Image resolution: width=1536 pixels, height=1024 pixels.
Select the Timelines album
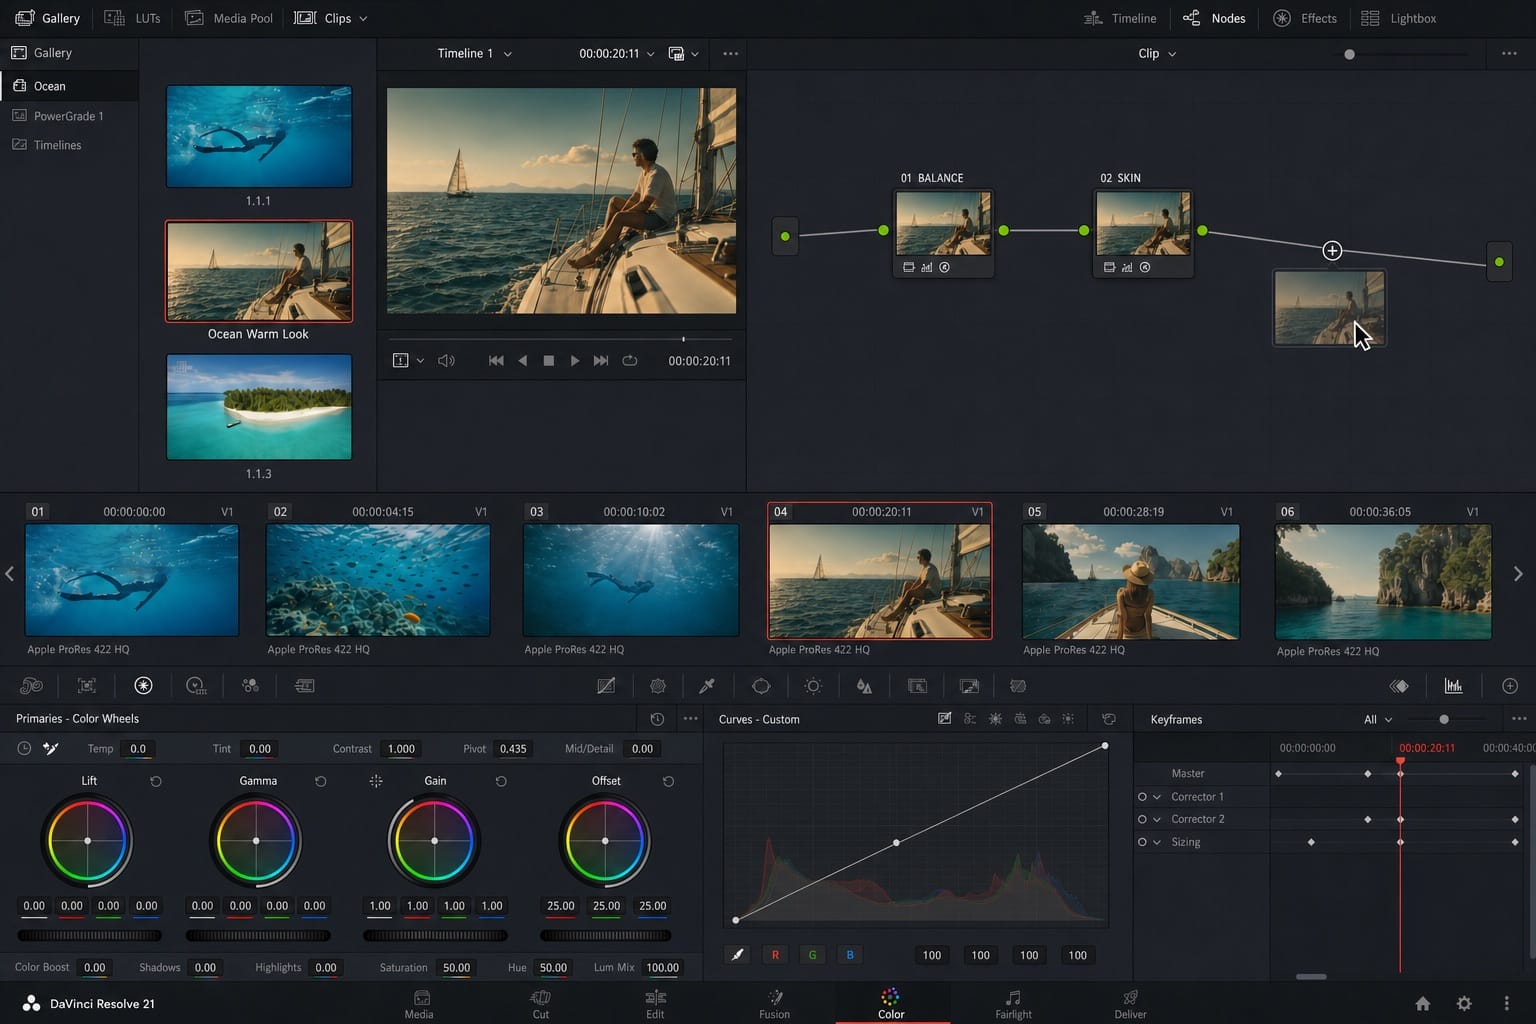pos(69,145)
